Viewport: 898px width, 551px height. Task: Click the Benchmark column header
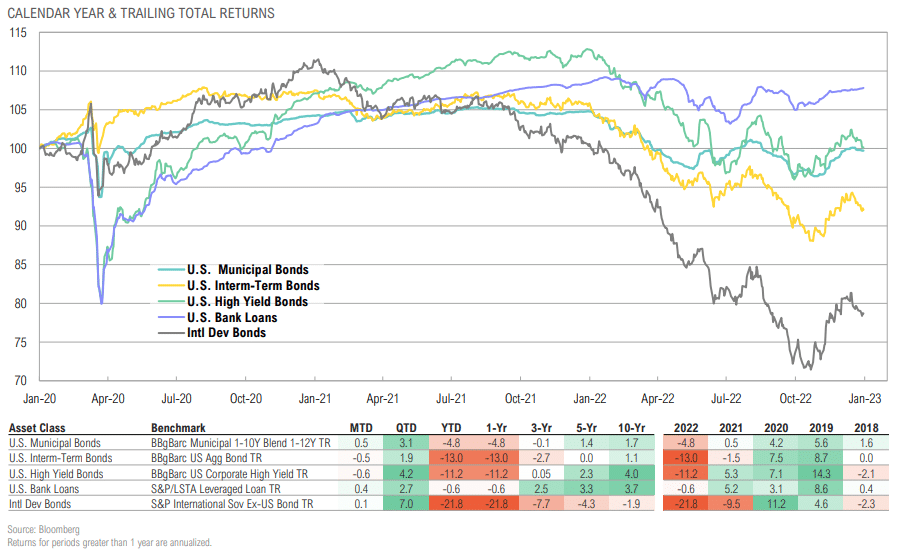pos(178,428)
